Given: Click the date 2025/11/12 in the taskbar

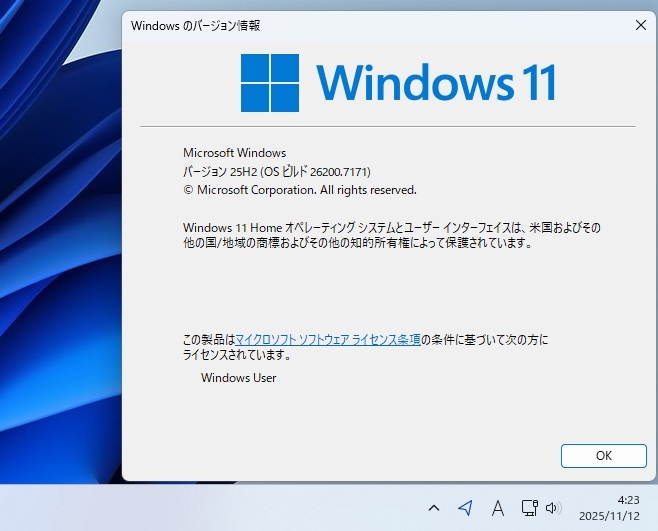Looking at the screenshot, I should tap(609, 516).
